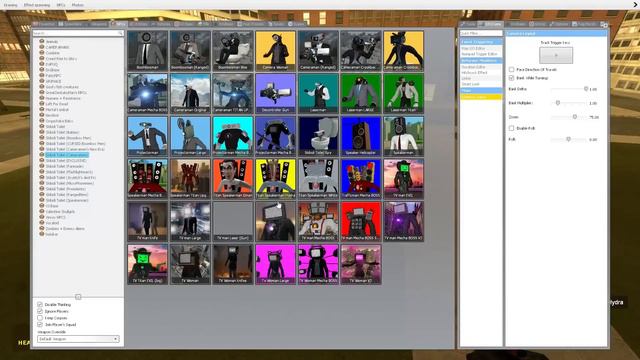
Task: Adjust the Roll slider
Action: [569, 140]
